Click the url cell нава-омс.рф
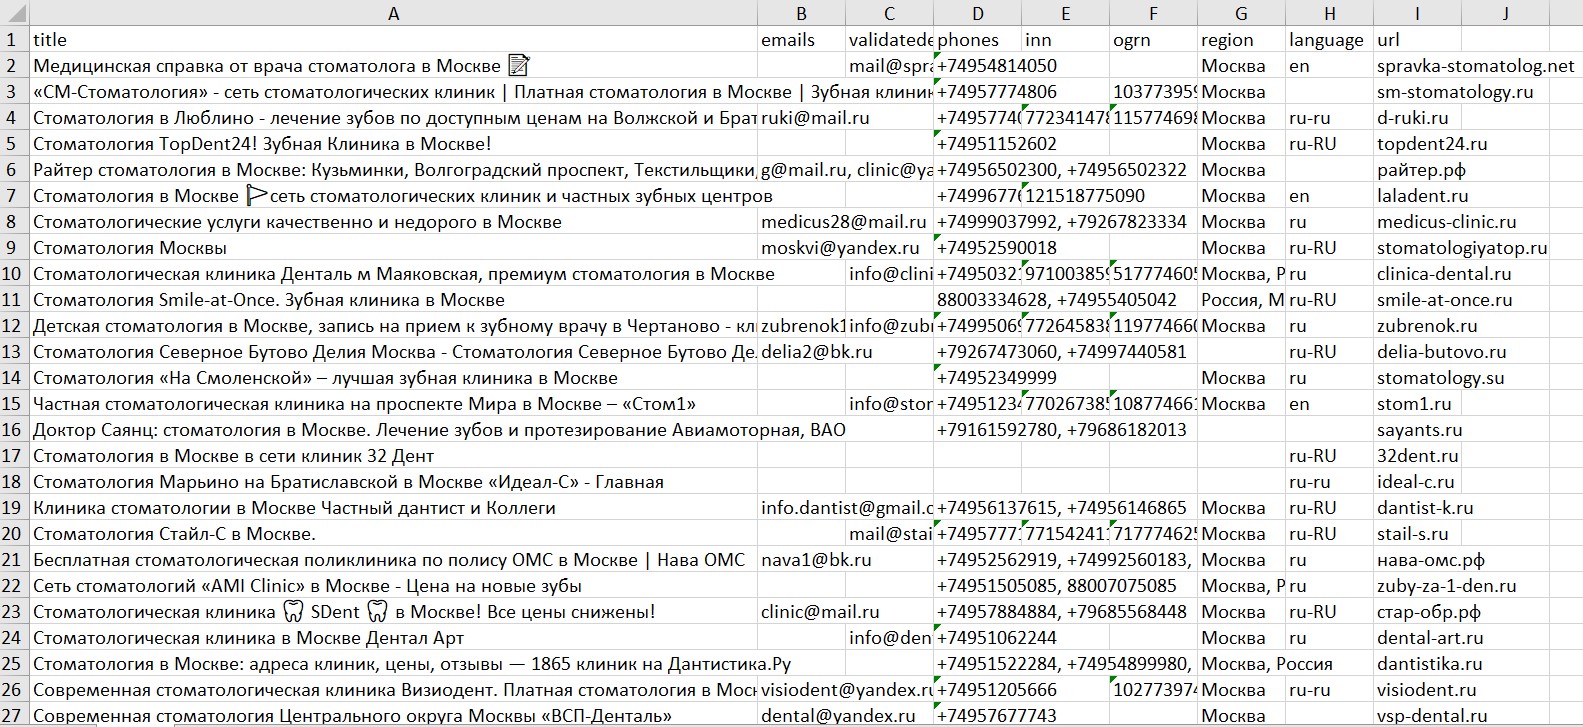 (1431, 560)
